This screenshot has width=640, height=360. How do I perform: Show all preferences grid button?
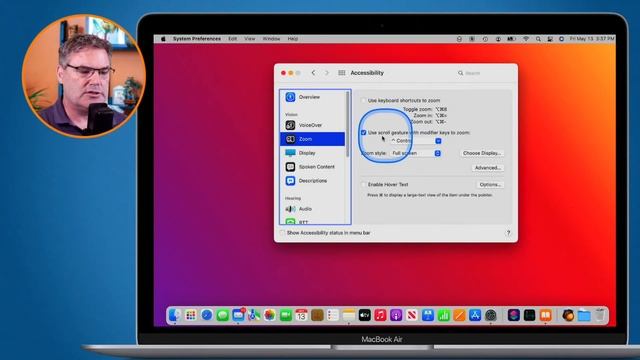coord(342,73)
